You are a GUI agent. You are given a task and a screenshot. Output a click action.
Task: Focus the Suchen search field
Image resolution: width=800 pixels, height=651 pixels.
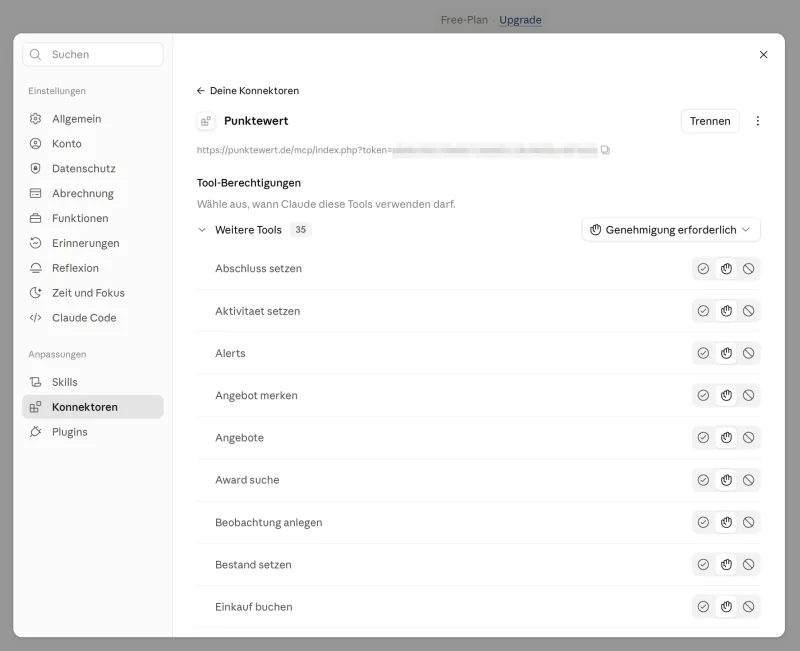pyautogui.click(x=93, y=55)
